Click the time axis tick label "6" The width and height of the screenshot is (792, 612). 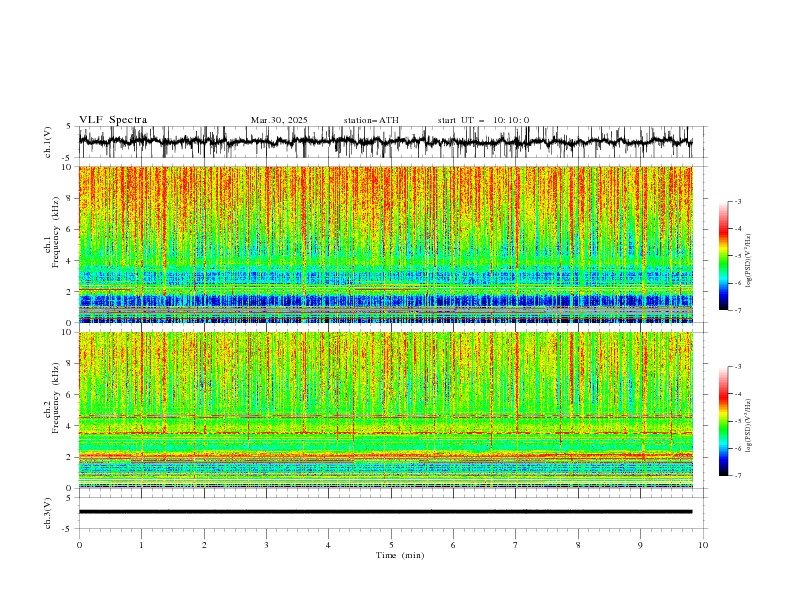(x=453, y=545)
